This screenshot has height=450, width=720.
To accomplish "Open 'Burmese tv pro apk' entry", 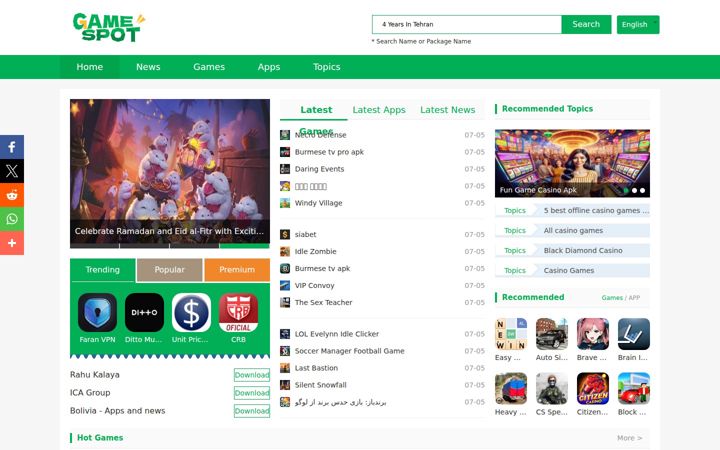I will (329, 152).
